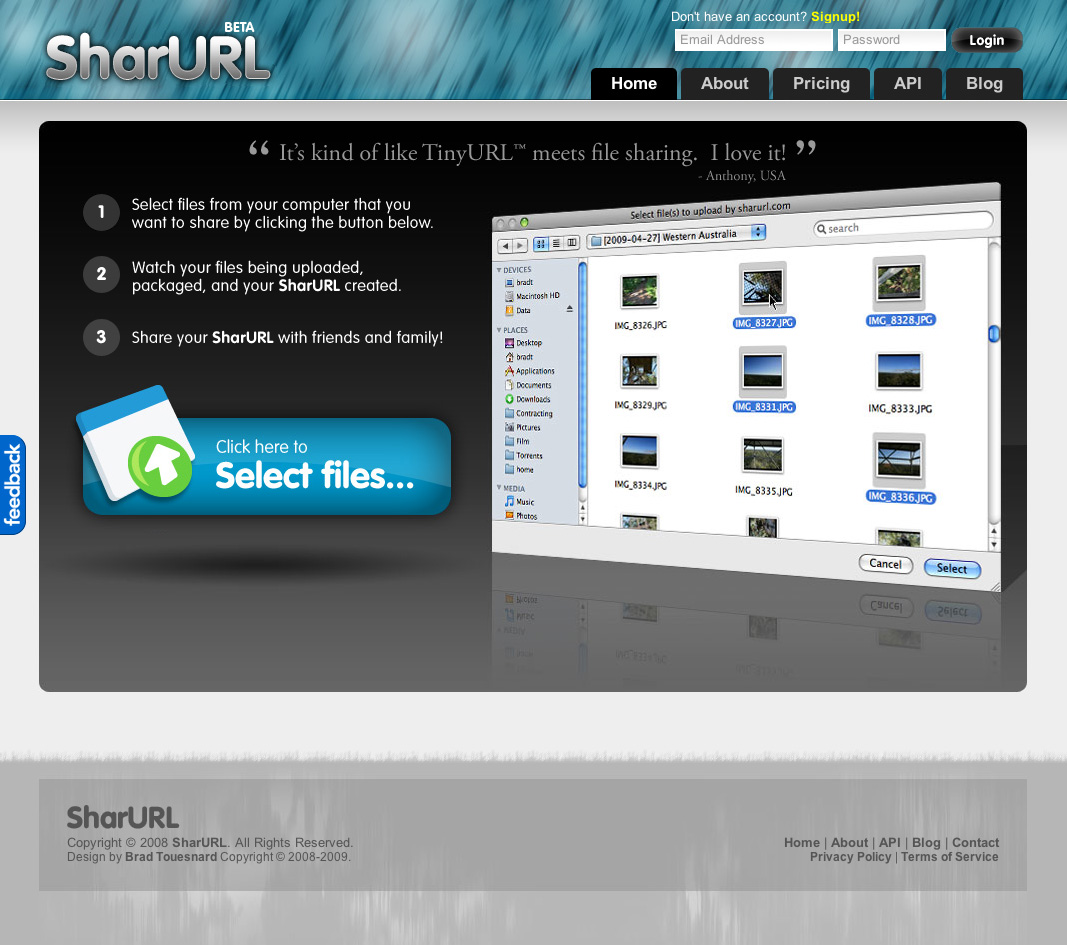Switch the file dialog to column view

(x=572, y=242)
